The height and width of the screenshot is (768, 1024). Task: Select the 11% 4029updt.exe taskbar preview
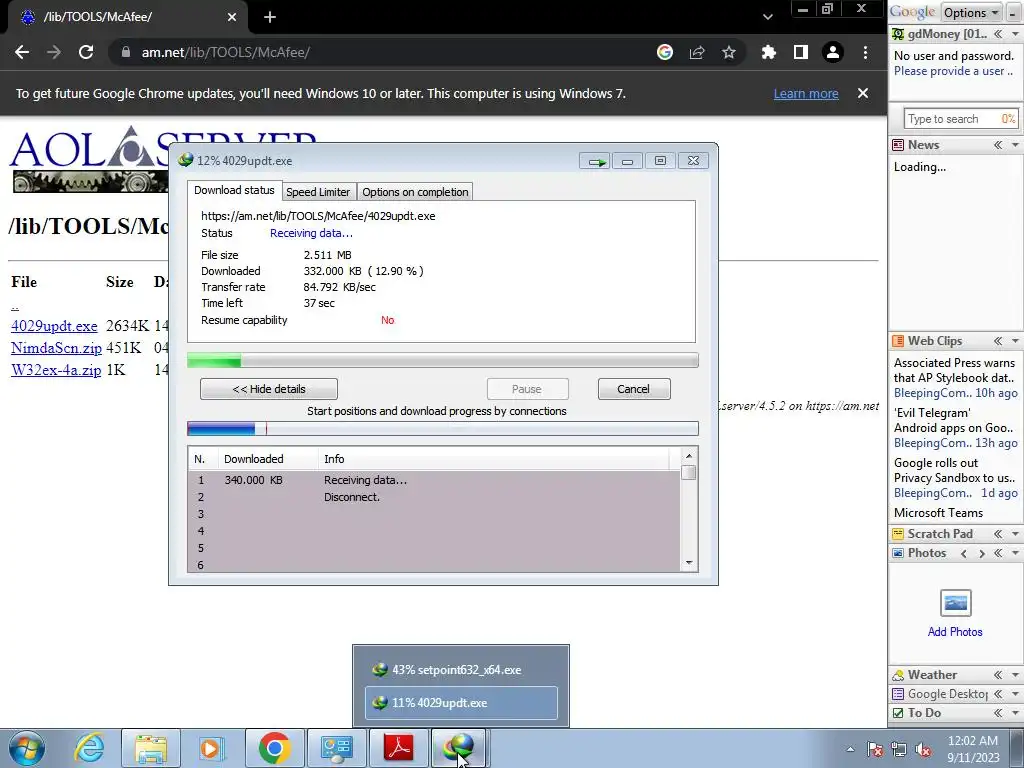click(461, 703)
